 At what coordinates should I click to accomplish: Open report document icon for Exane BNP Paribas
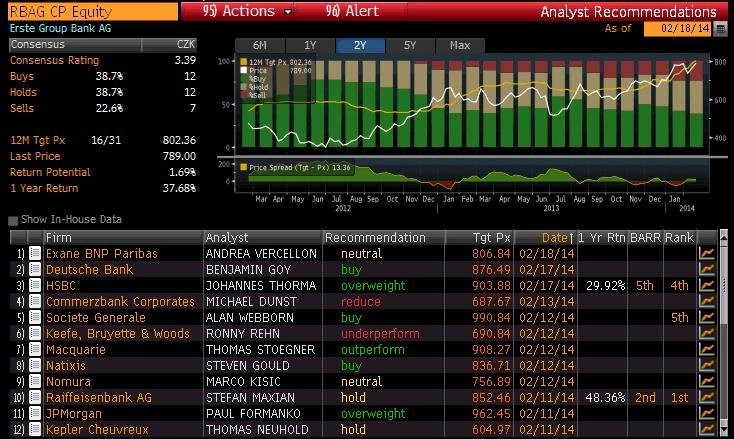tap(35, 253)
